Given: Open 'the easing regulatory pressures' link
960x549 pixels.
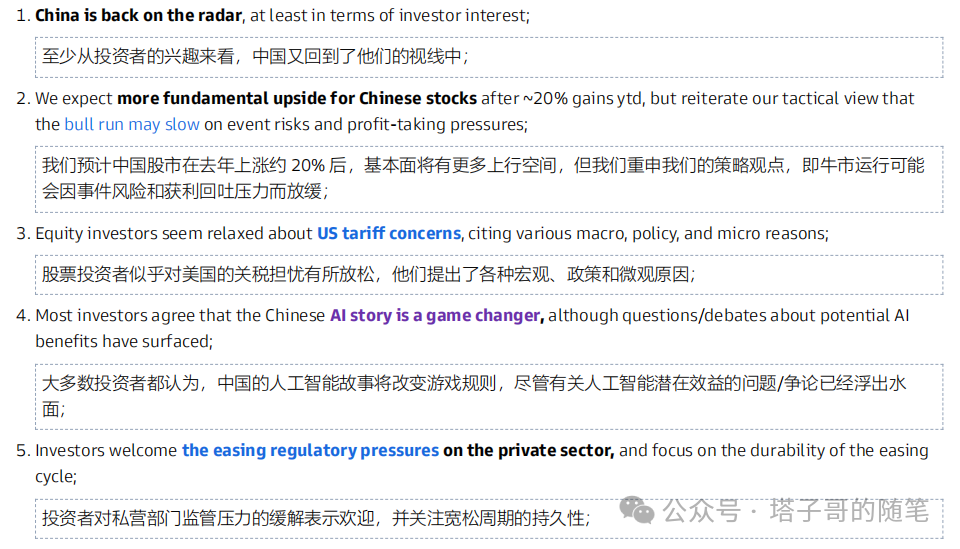Looking at the screenshot, I should click(x=310, y=450).
